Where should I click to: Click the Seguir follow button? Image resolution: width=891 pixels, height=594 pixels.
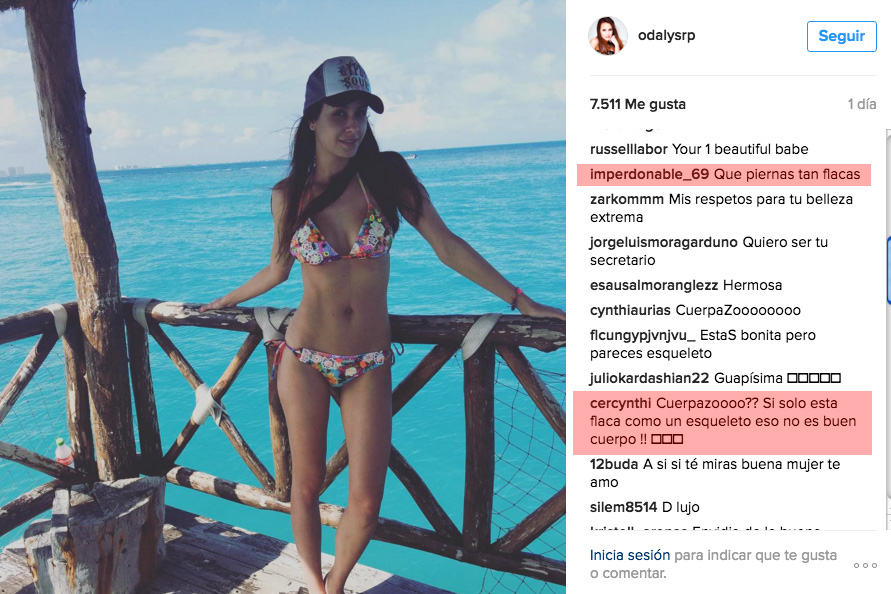842,36
